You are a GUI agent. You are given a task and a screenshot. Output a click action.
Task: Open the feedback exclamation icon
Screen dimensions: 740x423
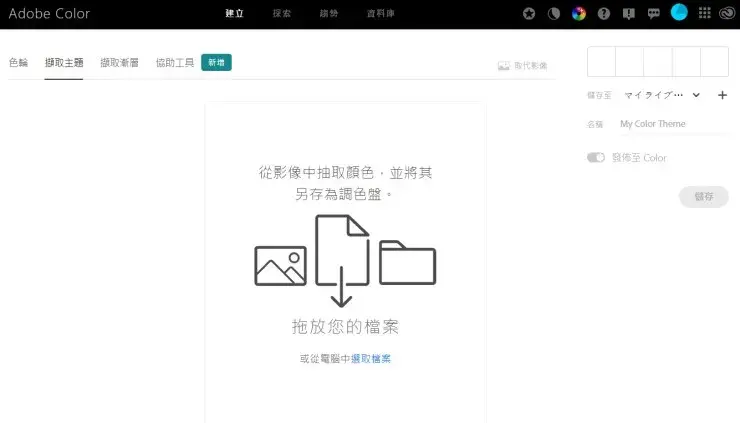pos(629,14)
